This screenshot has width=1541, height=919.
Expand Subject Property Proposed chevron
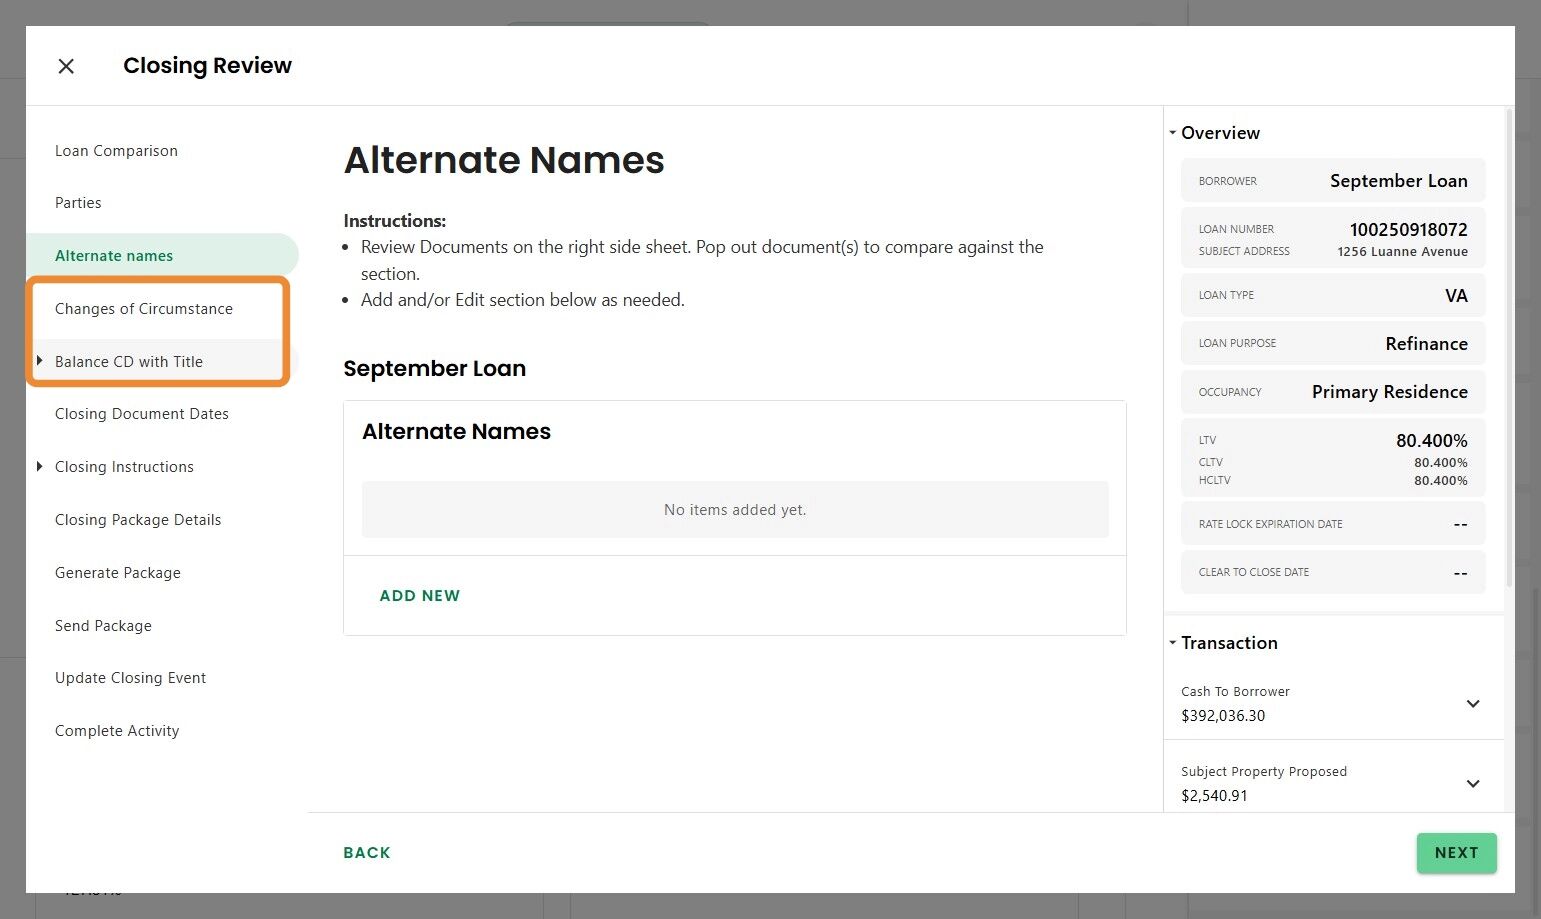(x=1472, y=784)
